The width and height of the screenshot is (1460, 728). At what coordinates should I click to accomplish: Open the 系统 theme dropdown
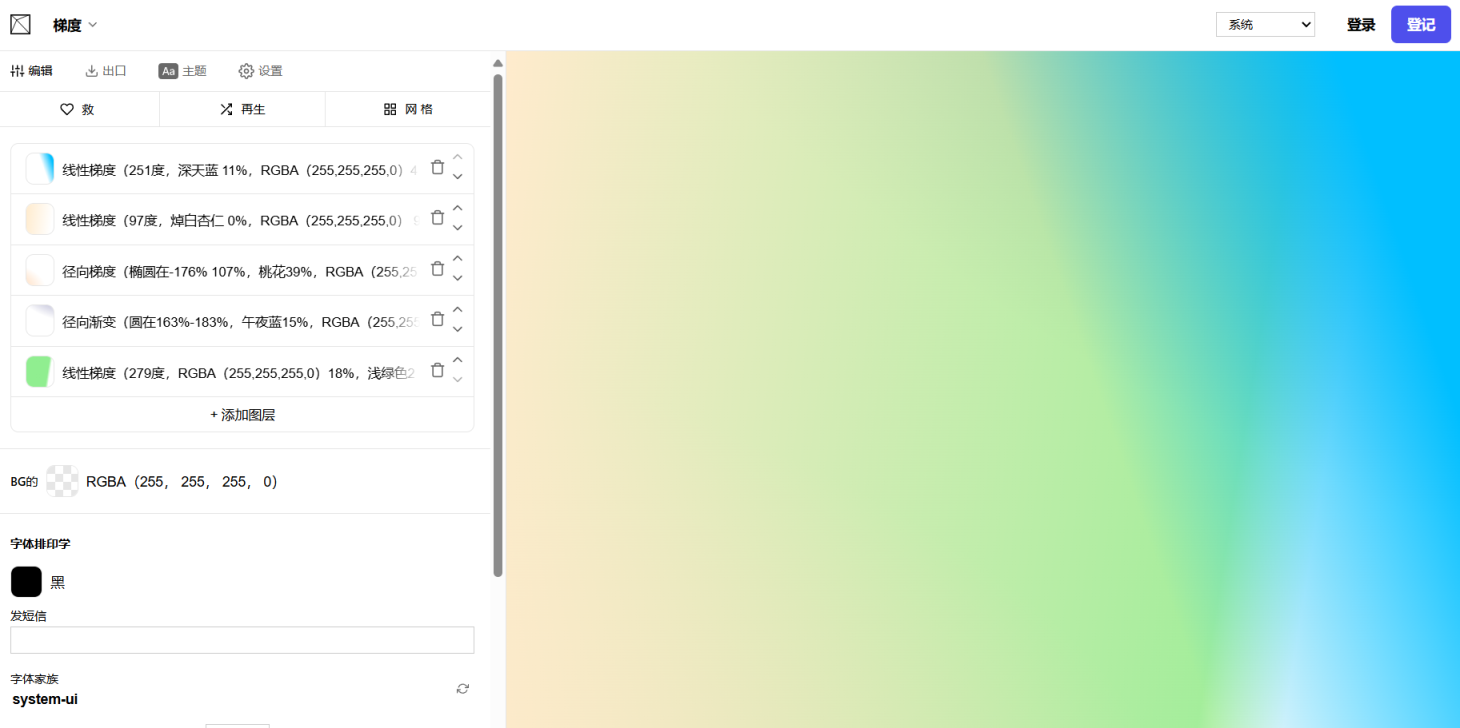(x=1265, y=25)
